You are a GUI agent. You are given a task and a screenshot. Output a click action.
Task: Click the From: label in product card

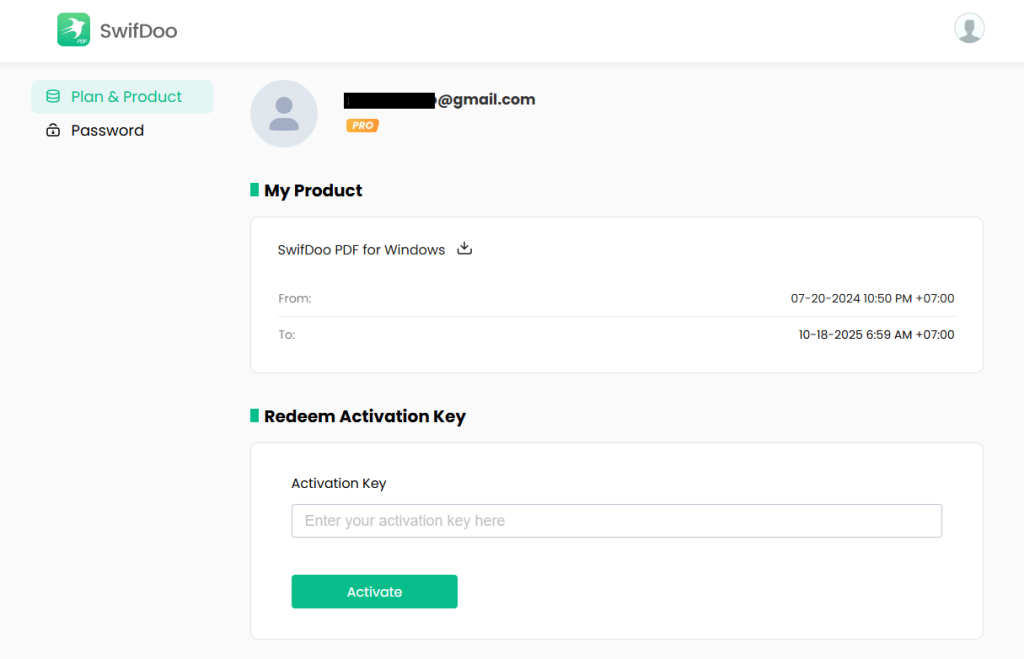294,298
